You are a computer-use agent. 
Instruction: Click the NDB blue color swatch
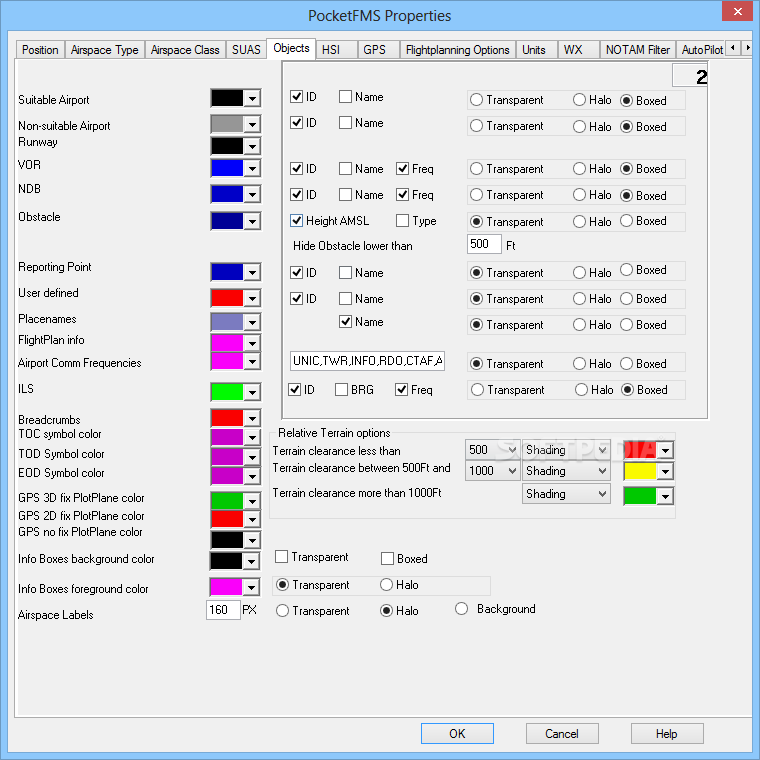[x=227, y=194]
